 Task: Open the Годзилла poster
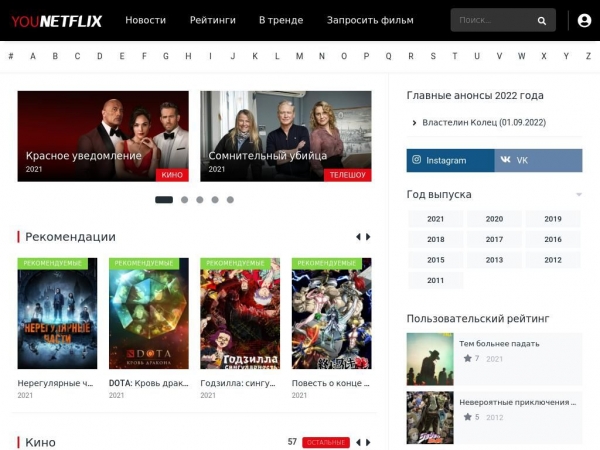pos(240,313)
